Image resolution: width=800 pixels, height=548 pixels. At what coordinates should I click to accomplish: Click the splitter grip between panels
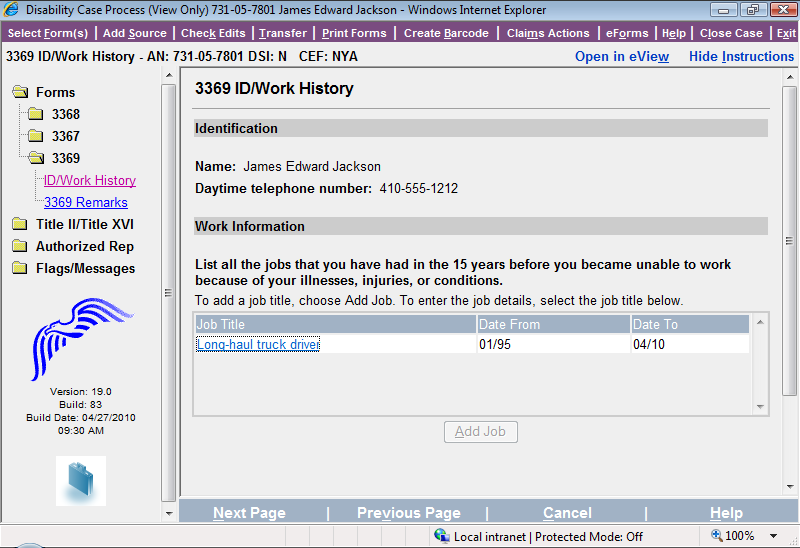click(x=168, y=293)
